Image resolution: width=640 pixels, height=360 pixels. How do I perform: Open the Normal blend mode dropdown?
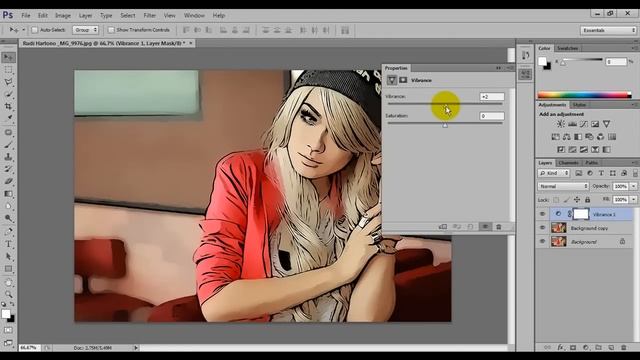click(563, 187)
